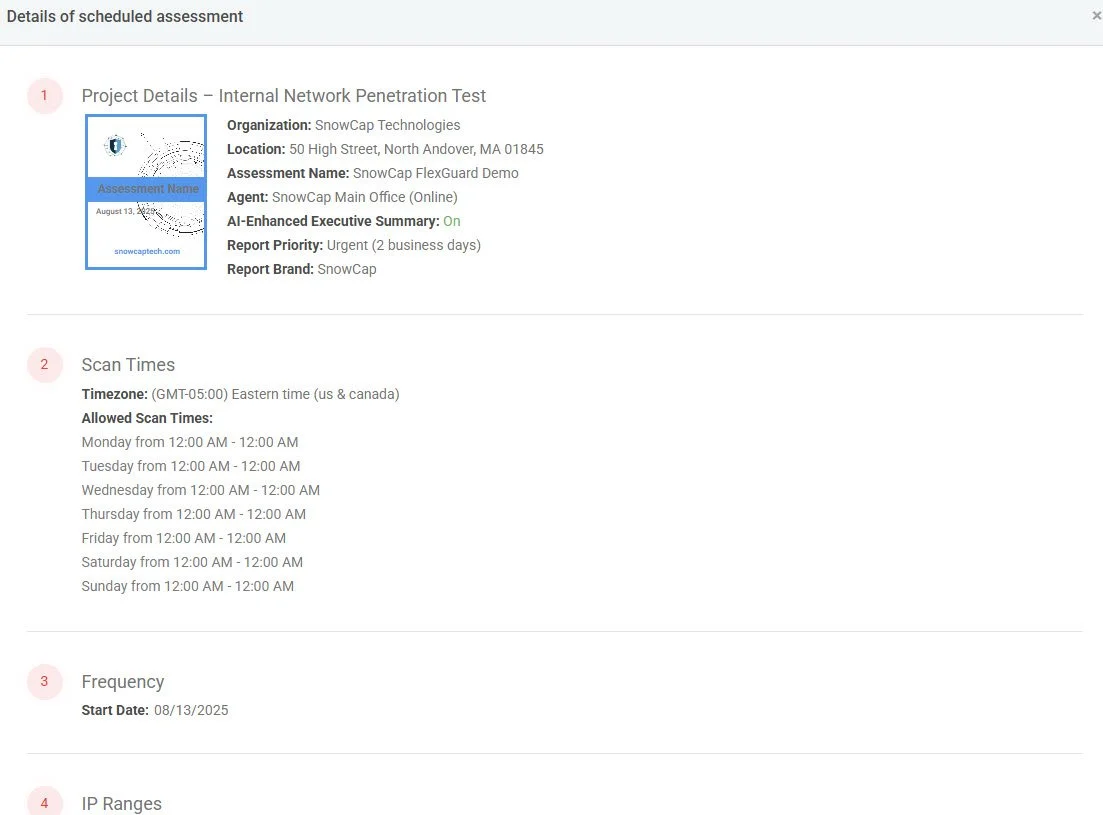Click the green On status for AI summary
Image resolution: width=1103 pixels, height=815 pixels.
452,221
